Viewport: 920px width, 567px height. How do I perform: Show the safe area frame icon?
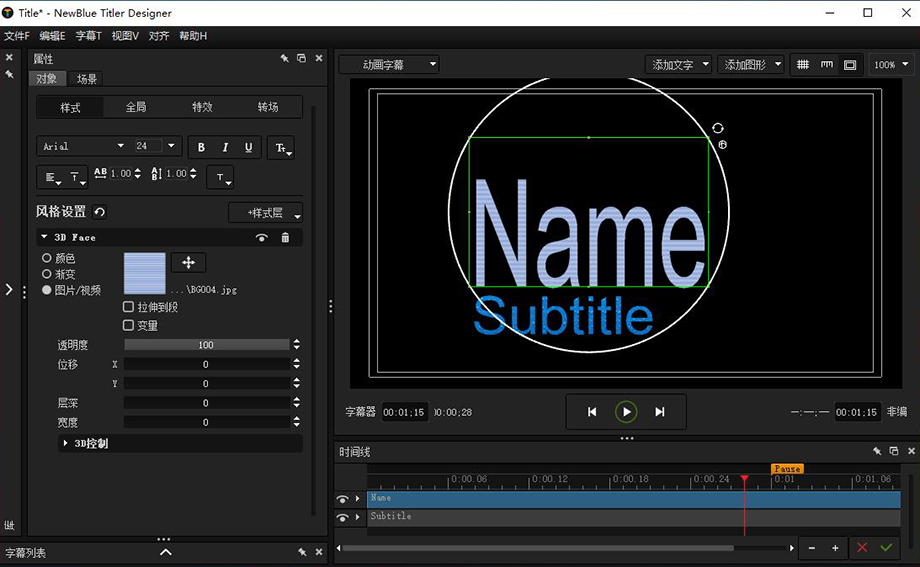[x=850, y=65]
